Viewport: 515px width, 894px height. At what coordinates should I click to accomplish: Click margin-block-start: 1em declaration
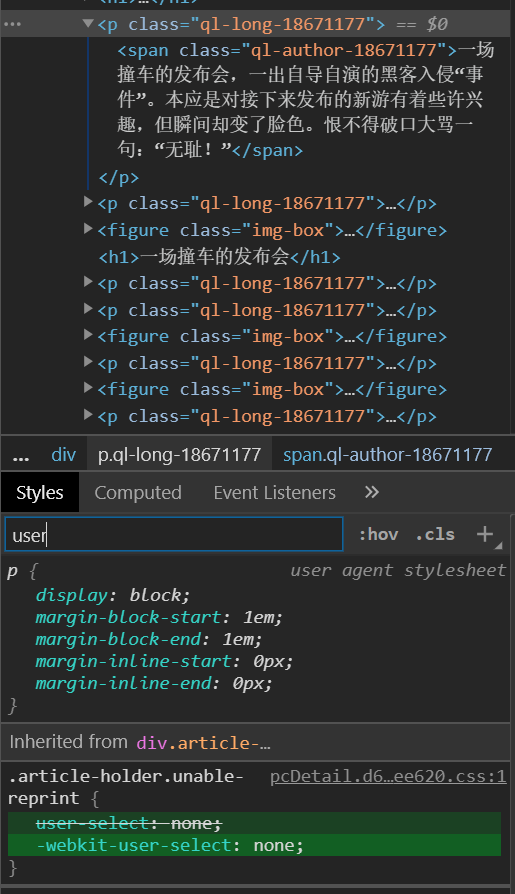click(x=159, y=617)
